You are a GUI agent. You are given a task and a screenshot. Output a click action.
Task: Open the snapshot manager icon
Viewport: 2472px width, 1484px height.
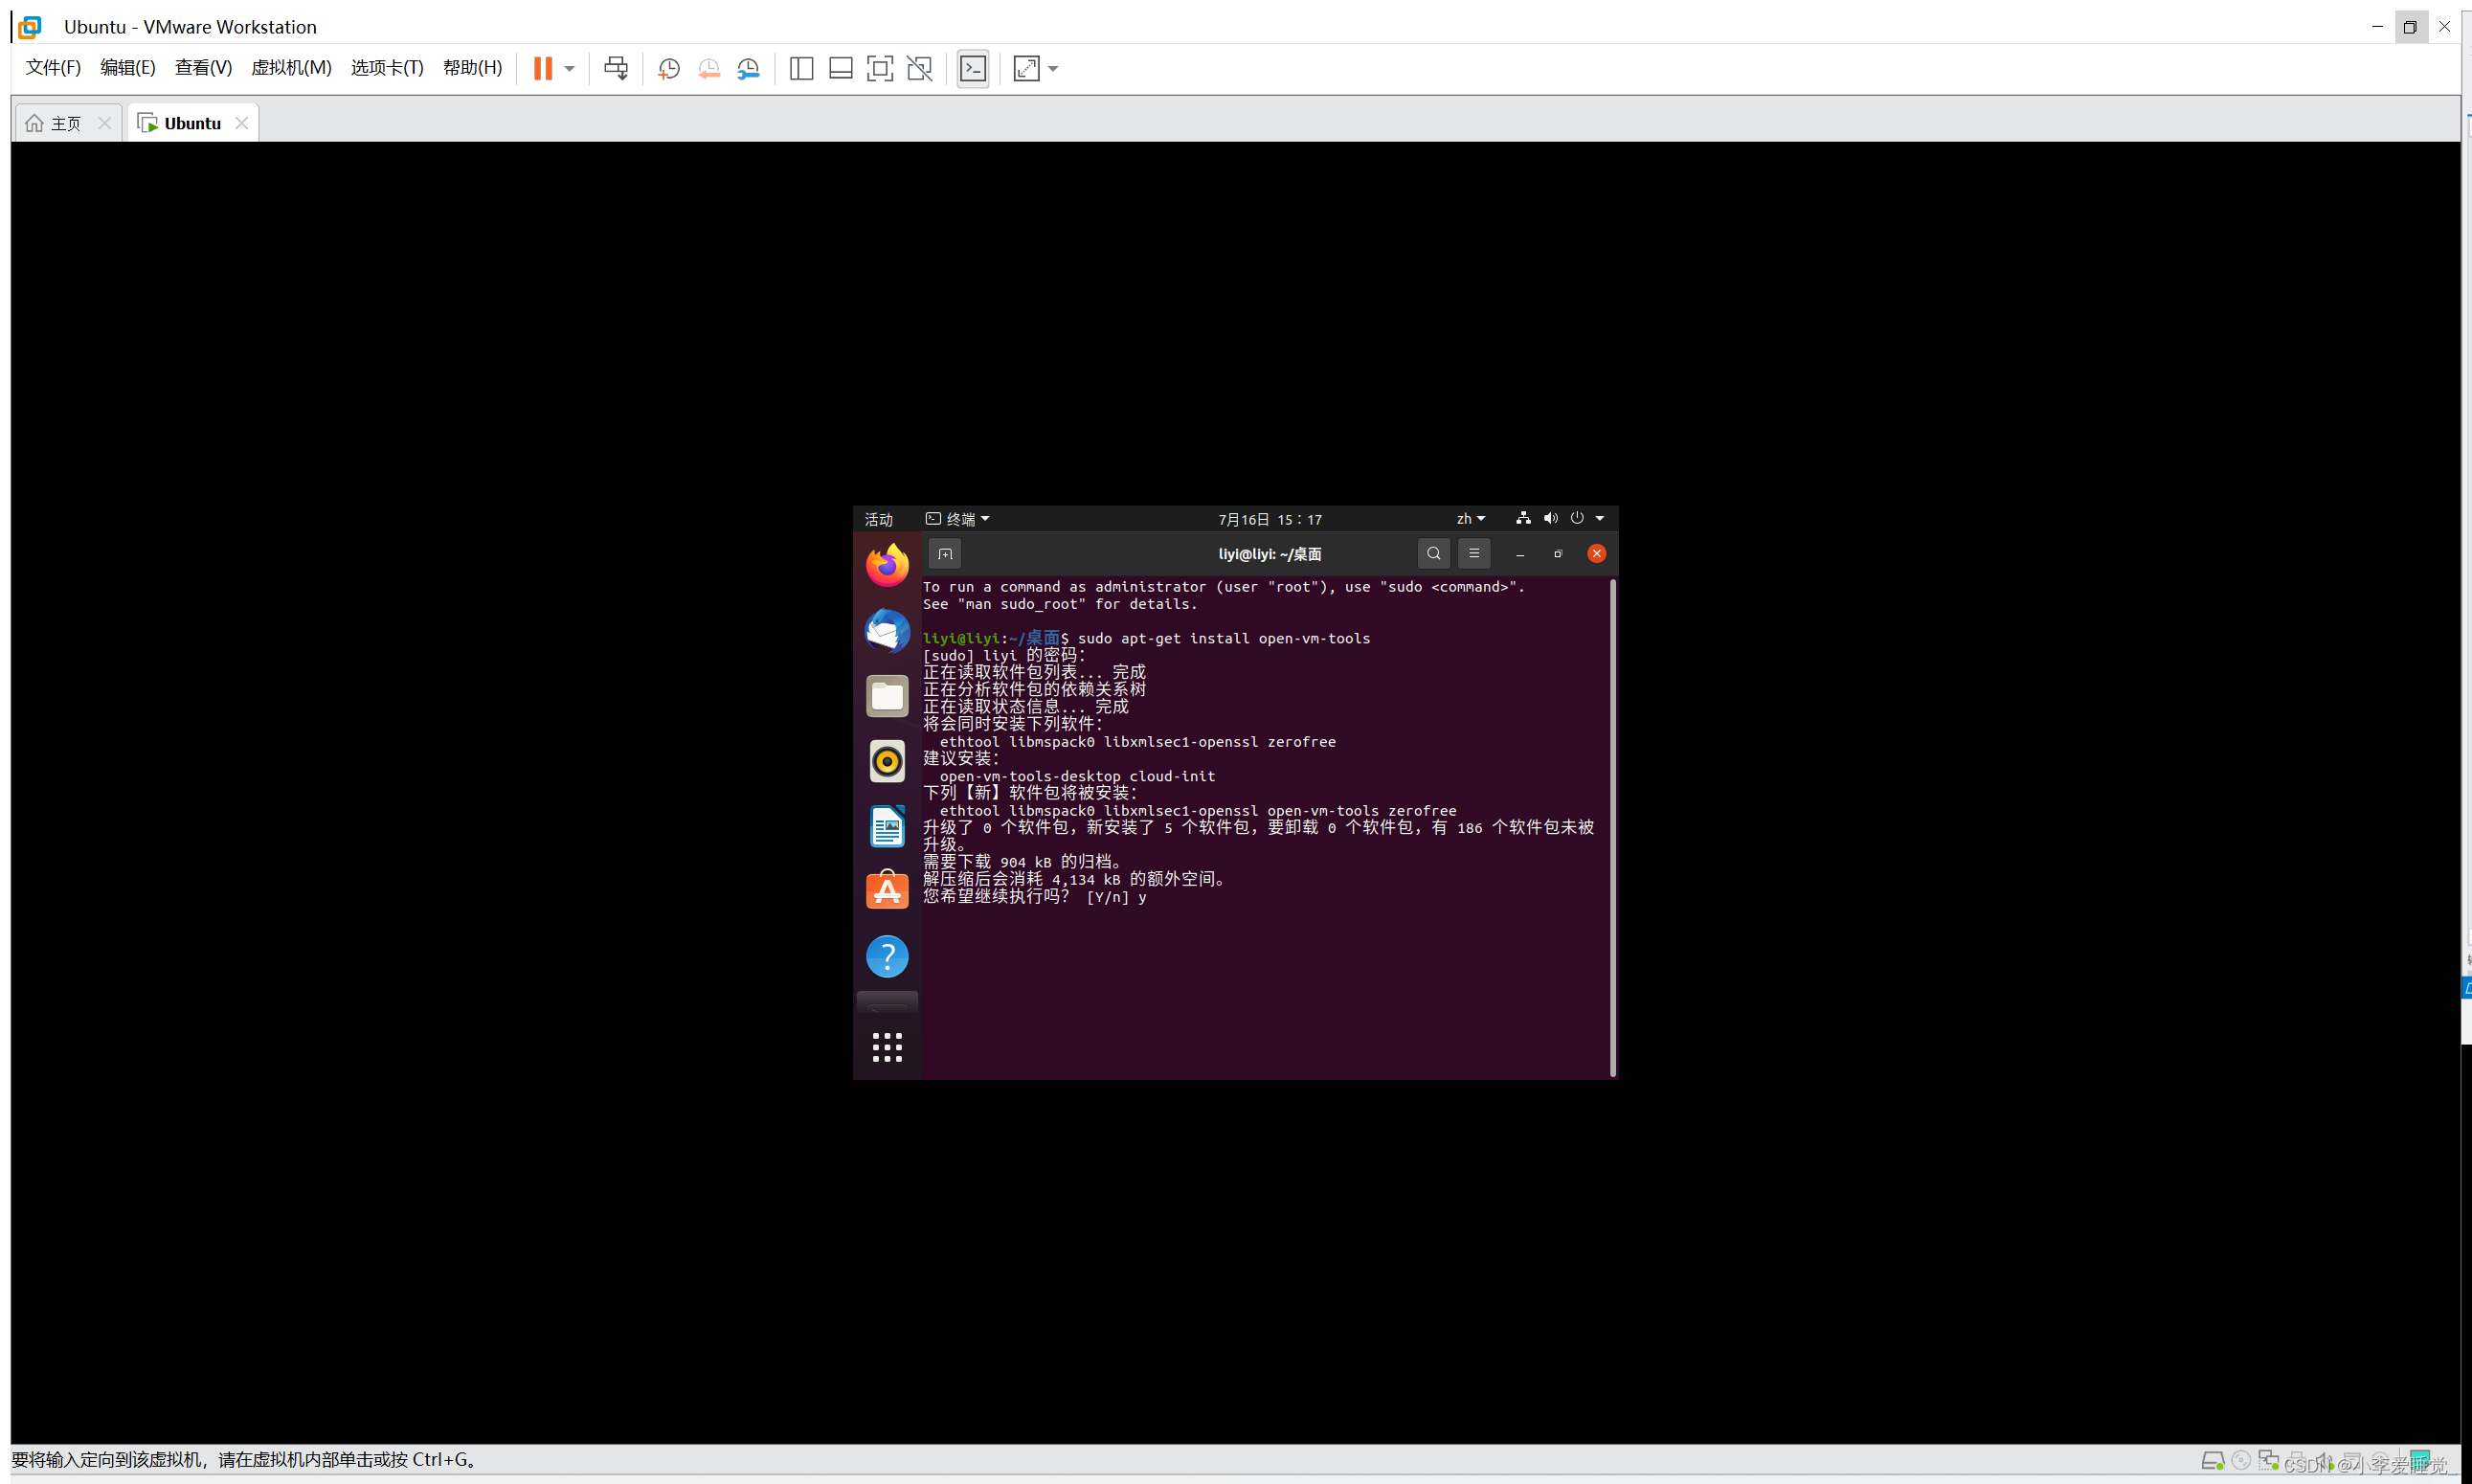click(748, 68)
